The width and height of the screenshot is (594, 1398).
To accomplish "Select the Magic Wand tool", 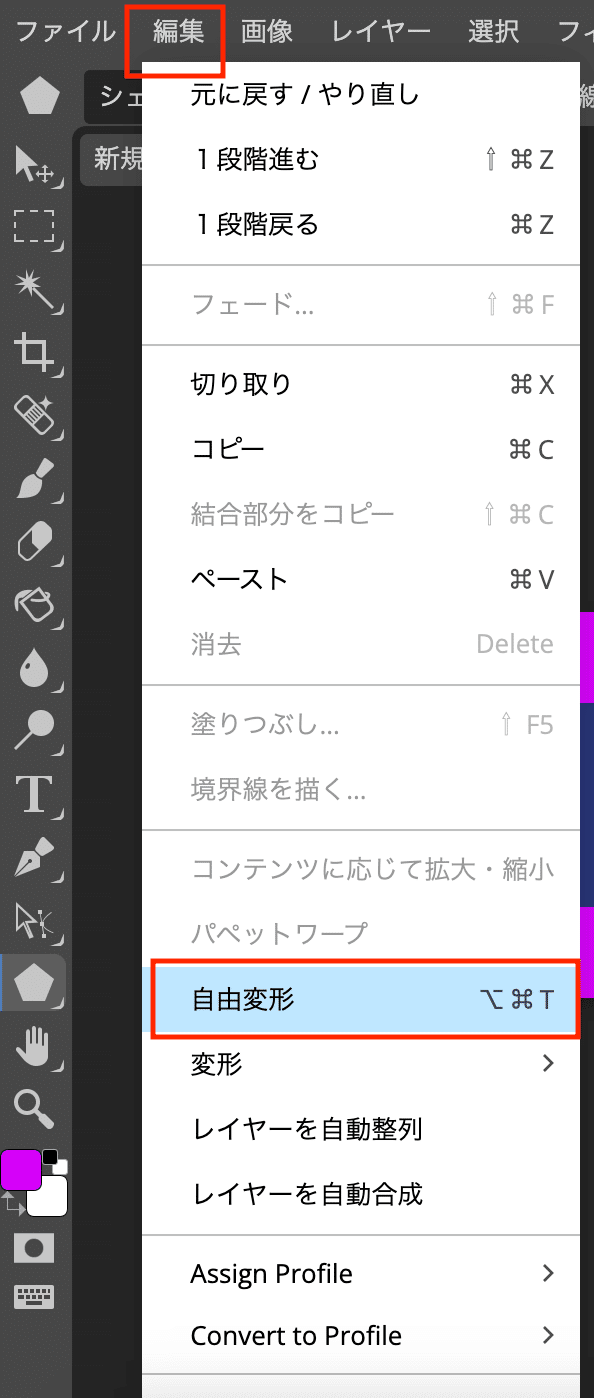I will [34, 291].
